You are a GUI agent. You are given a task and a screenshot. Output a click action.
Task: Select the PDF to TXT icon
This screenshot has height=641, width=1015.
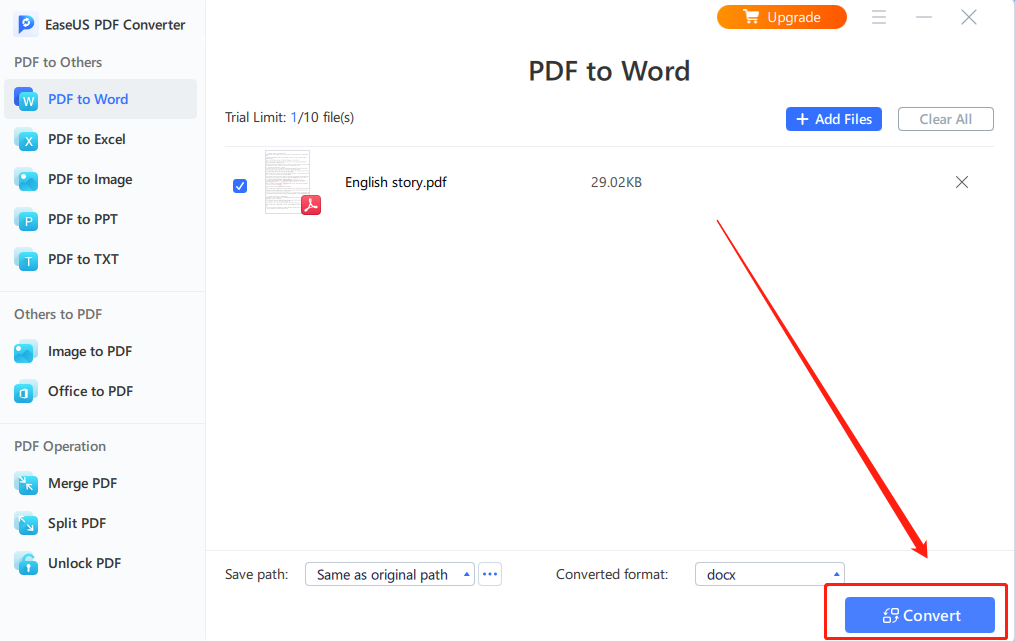pos(27,259)
